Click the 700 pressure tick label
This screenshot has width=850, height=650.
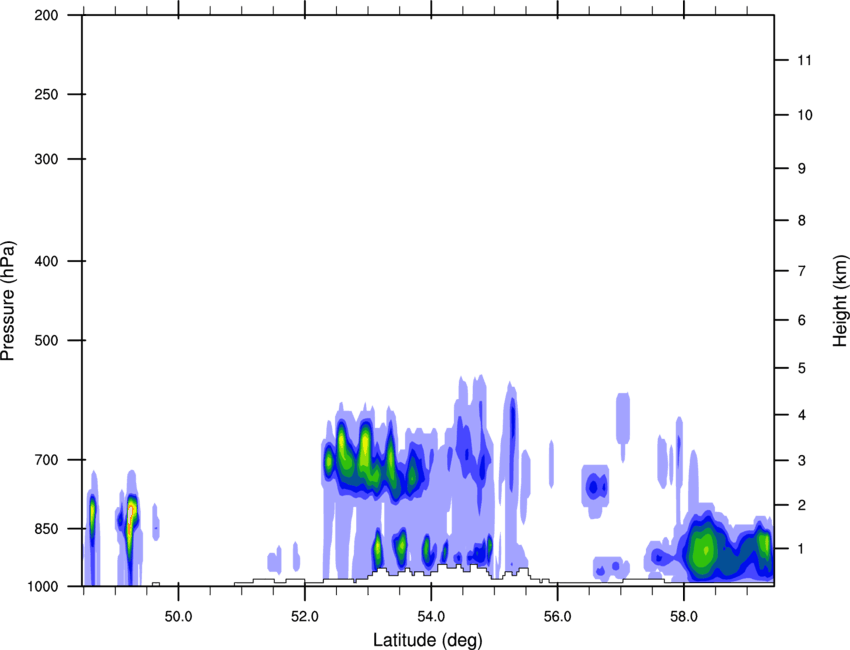46,460
